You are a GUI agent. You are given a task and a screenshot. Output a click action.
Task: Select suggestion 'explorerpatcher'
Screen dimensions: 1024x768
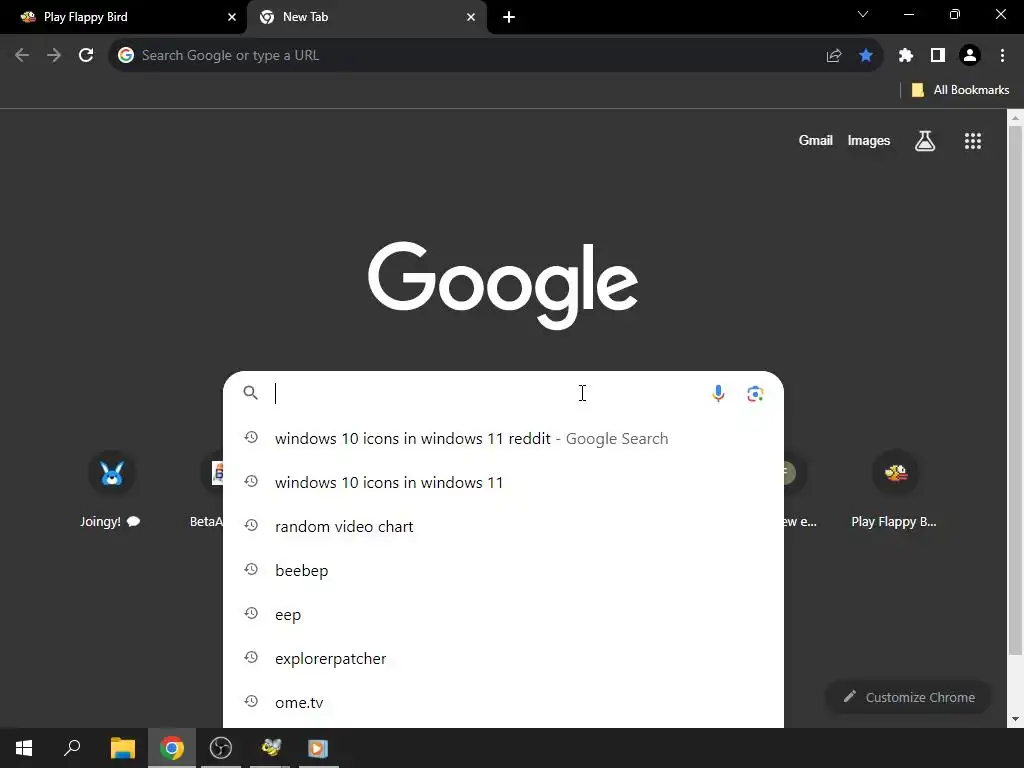503,658
